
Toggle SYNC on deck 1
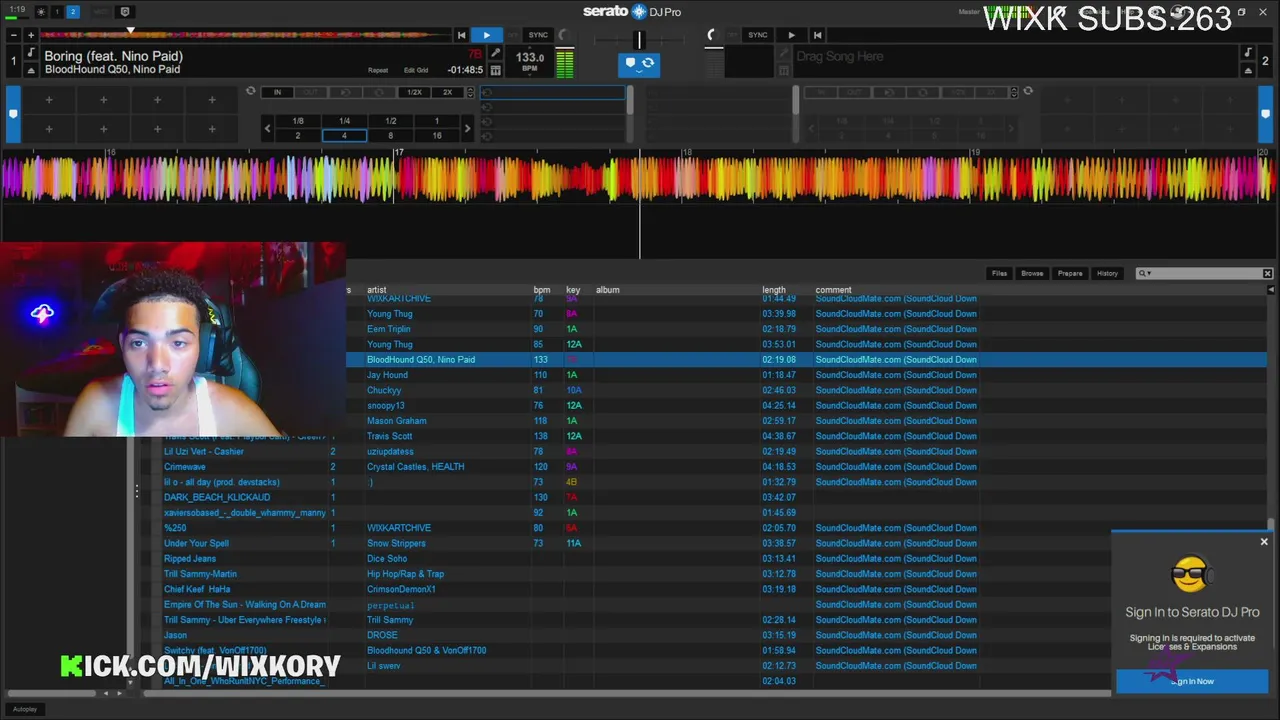(x=538, y=35)
